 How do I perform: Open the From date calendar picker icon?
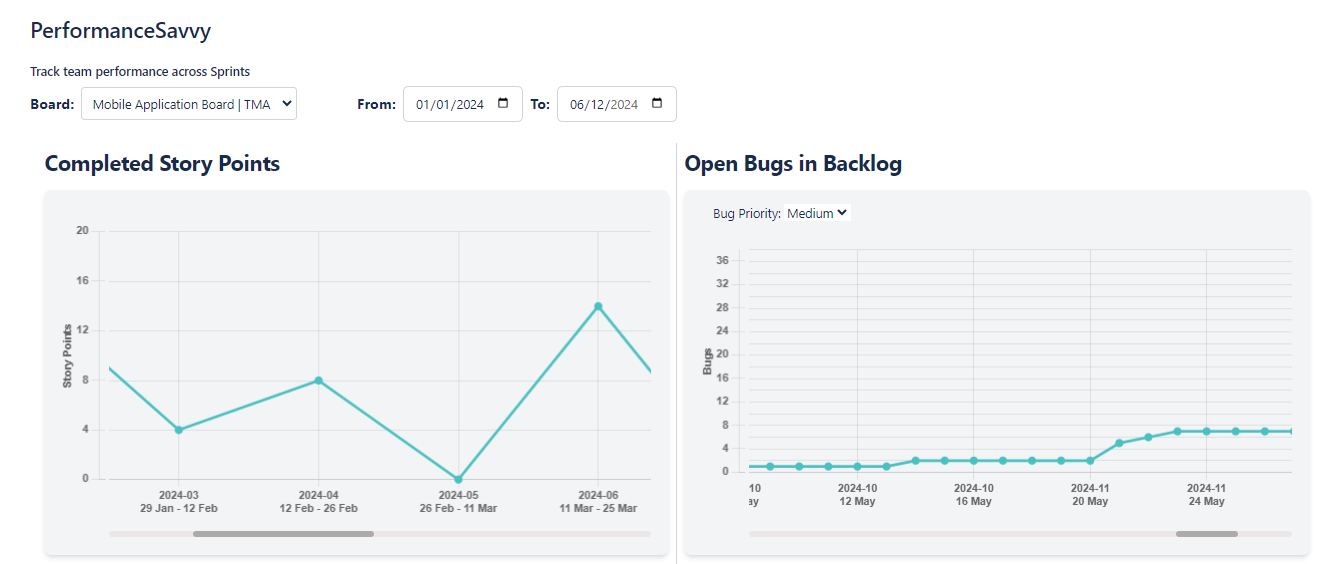(x=503, y=104)
